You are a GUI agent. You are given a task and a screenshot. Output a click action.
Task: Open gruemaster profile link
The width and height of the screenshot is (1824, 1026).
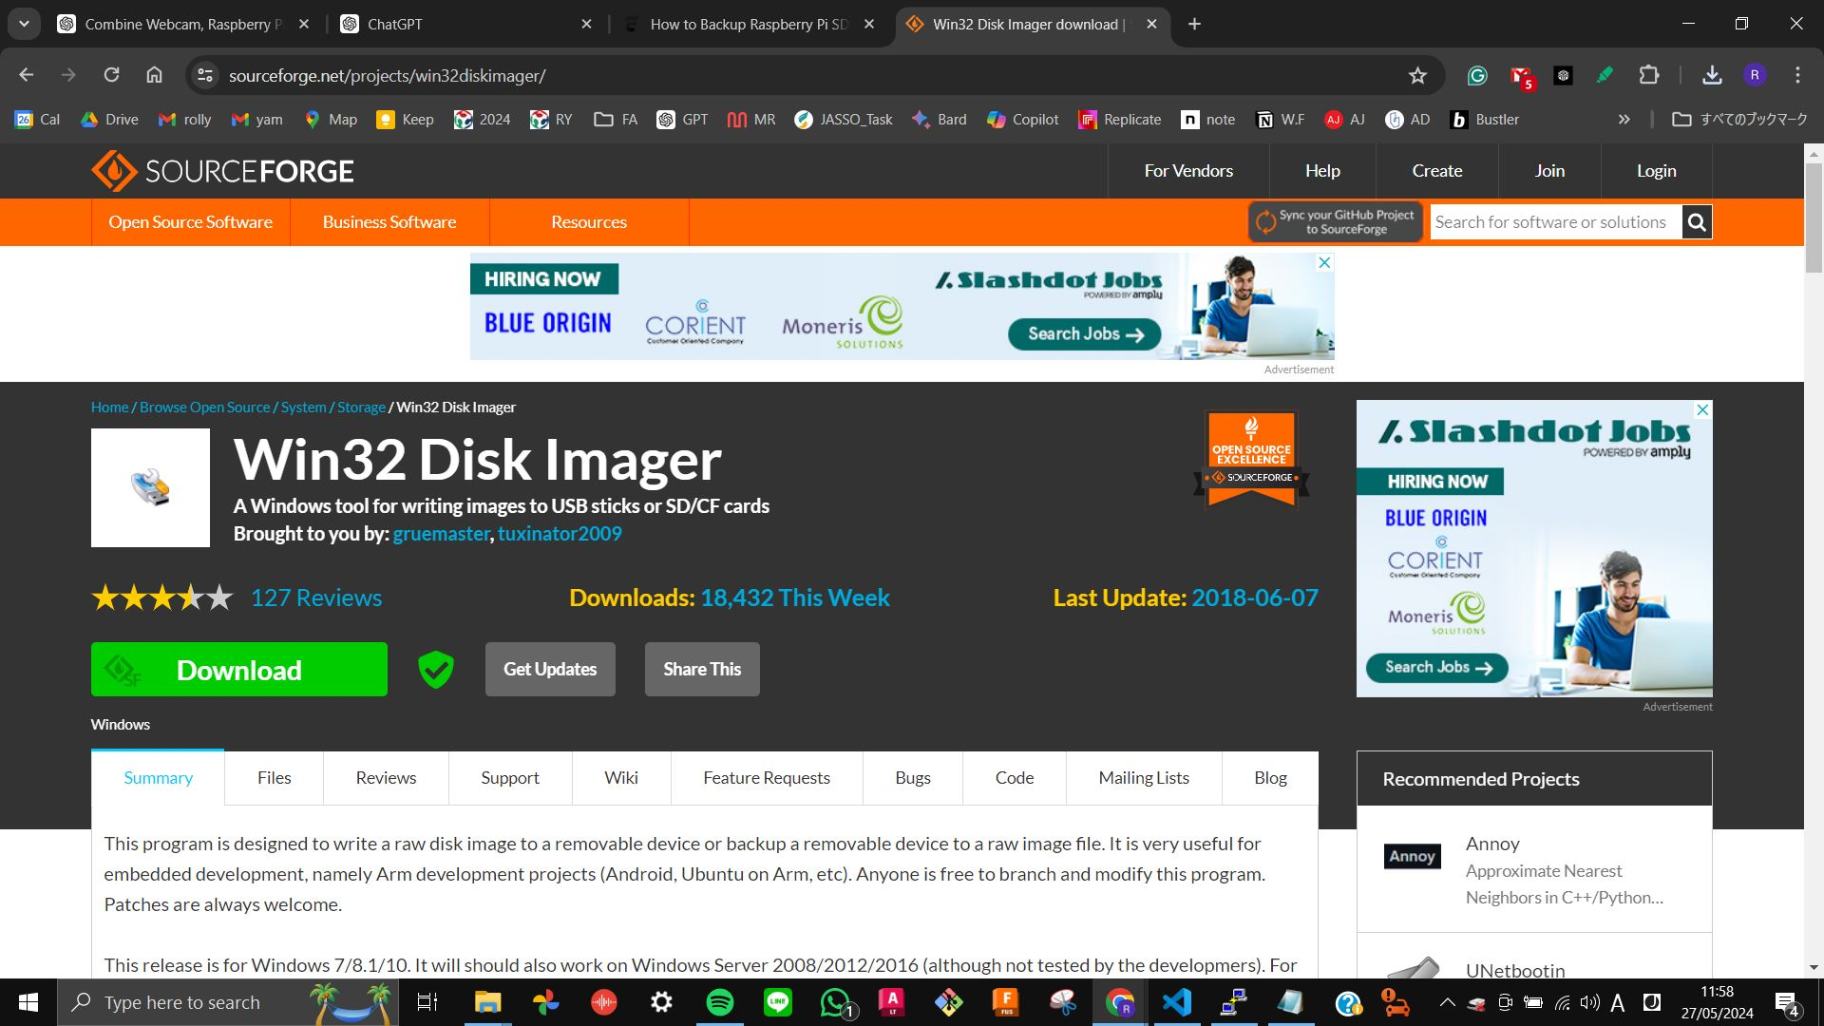click(x=441, y=534)
